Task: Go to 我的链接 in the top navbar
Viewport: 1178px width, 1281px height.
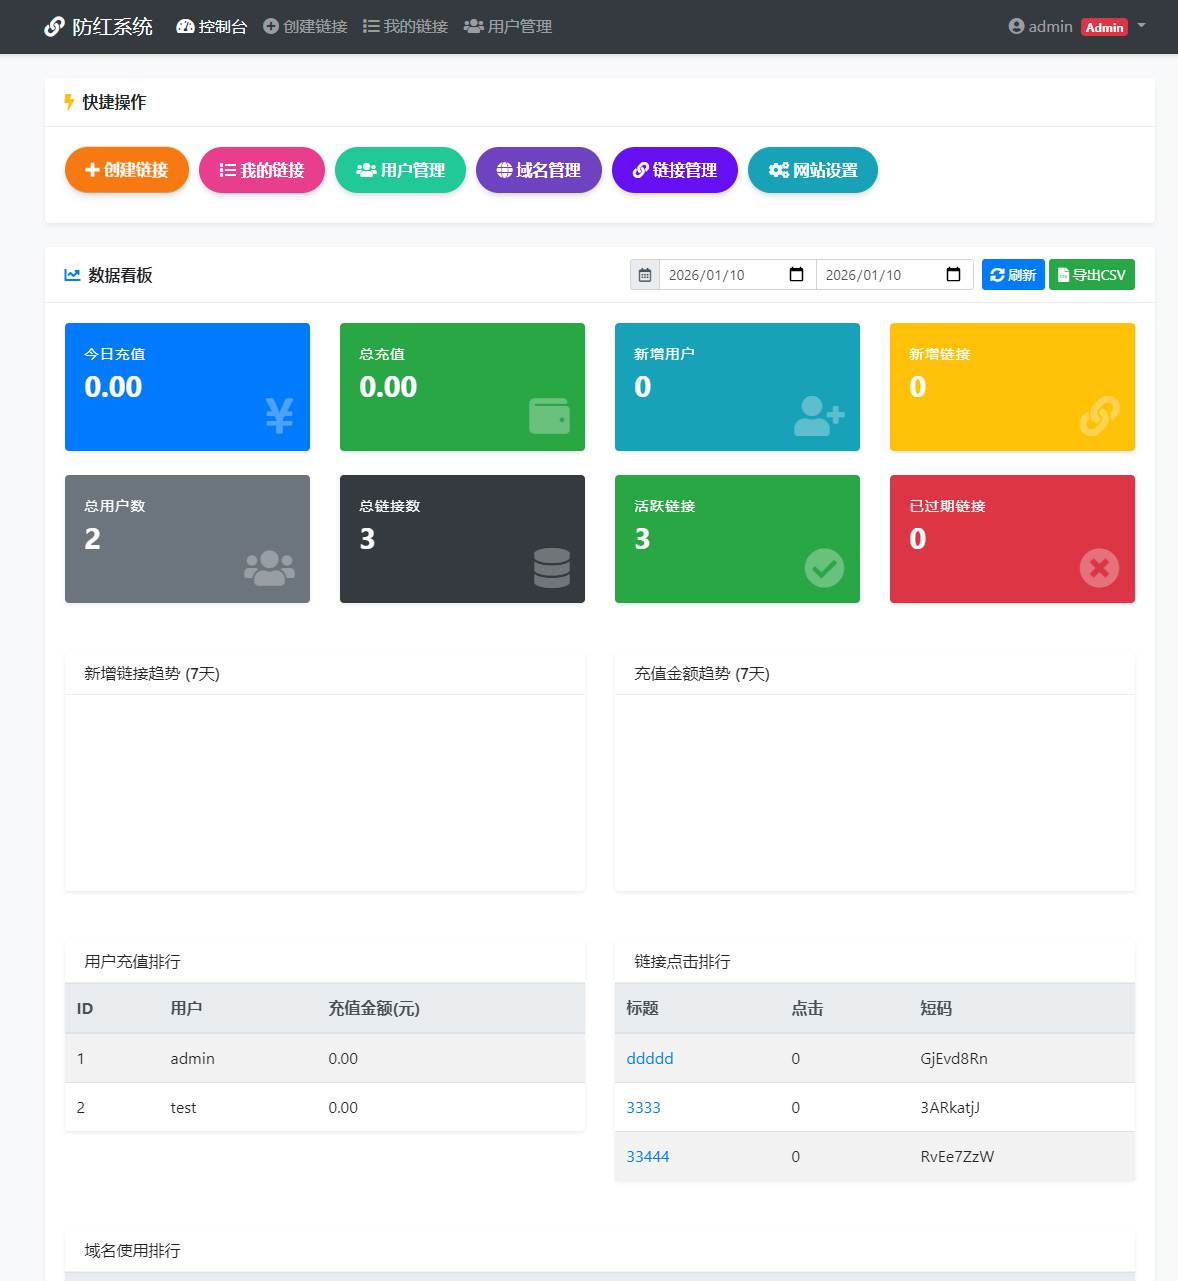Action: click(x=405, y=27)
